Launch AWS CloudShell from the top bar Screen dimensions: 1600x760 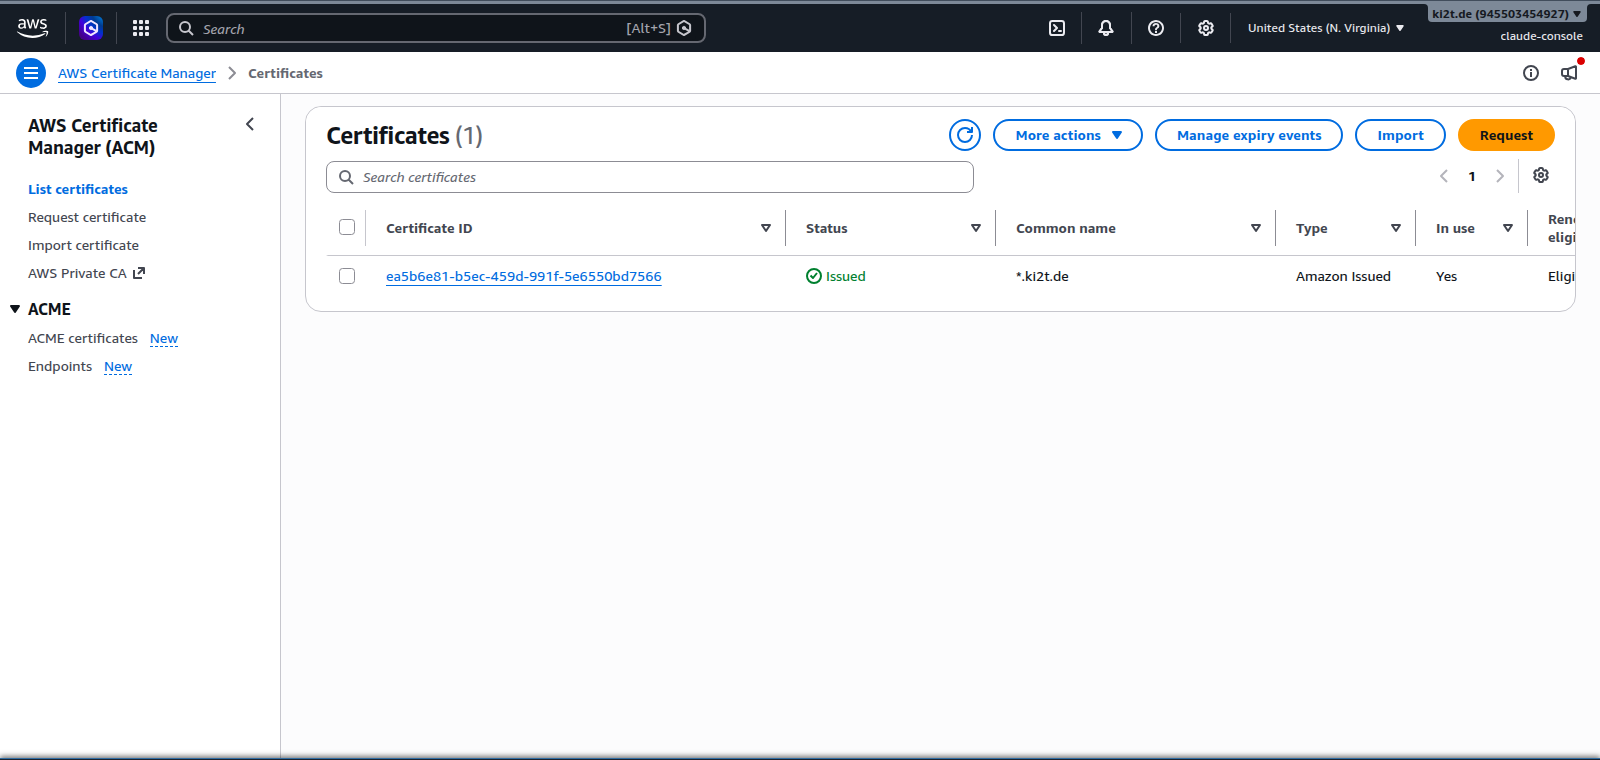pos(1057,28)
